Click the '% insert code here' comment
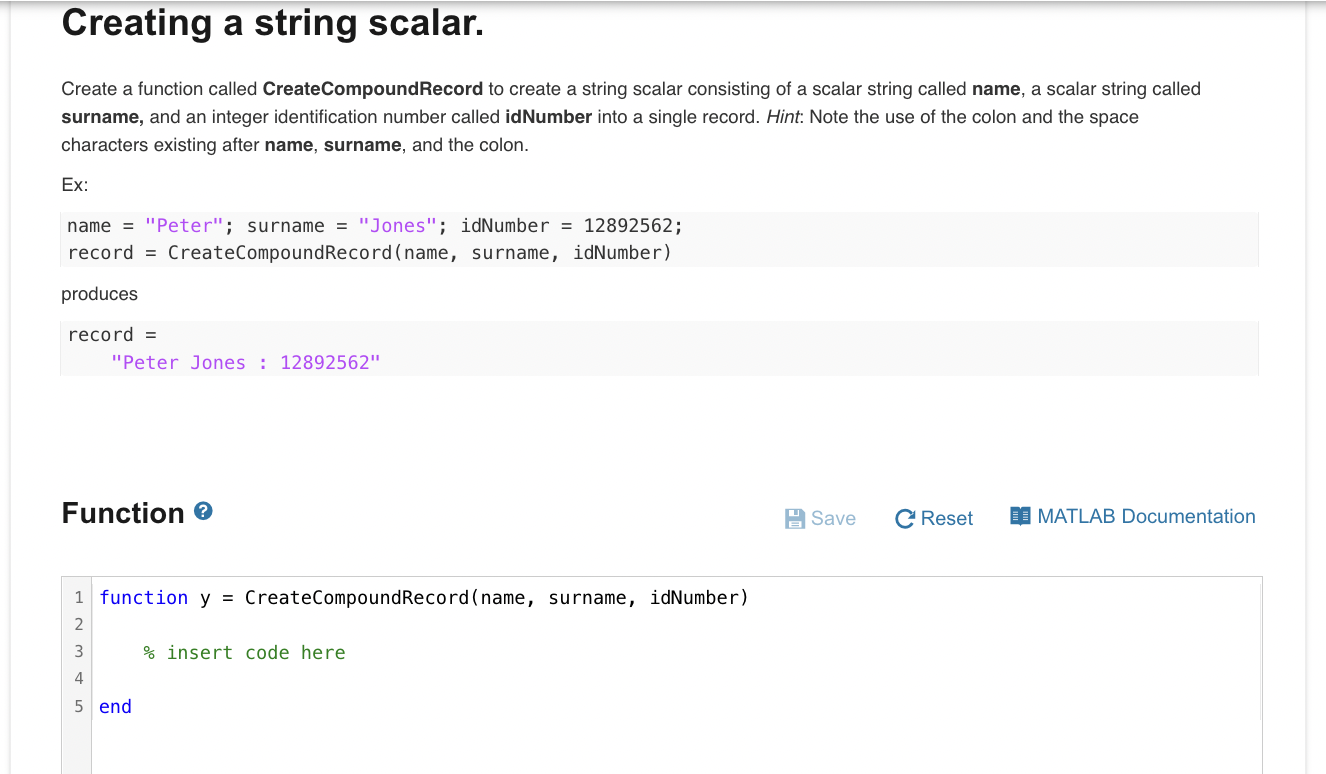Viewport: 1326px width, 774px height. [x=244, y=652]
